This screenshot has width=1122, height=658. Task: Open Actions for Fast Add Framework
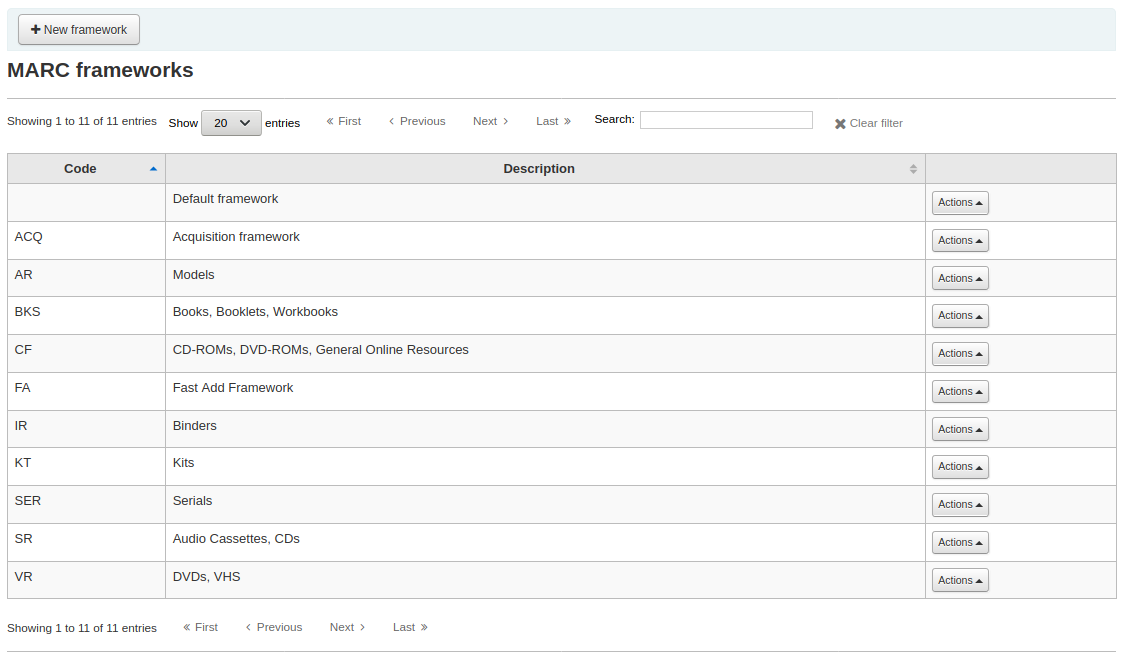tap(960, 392)
